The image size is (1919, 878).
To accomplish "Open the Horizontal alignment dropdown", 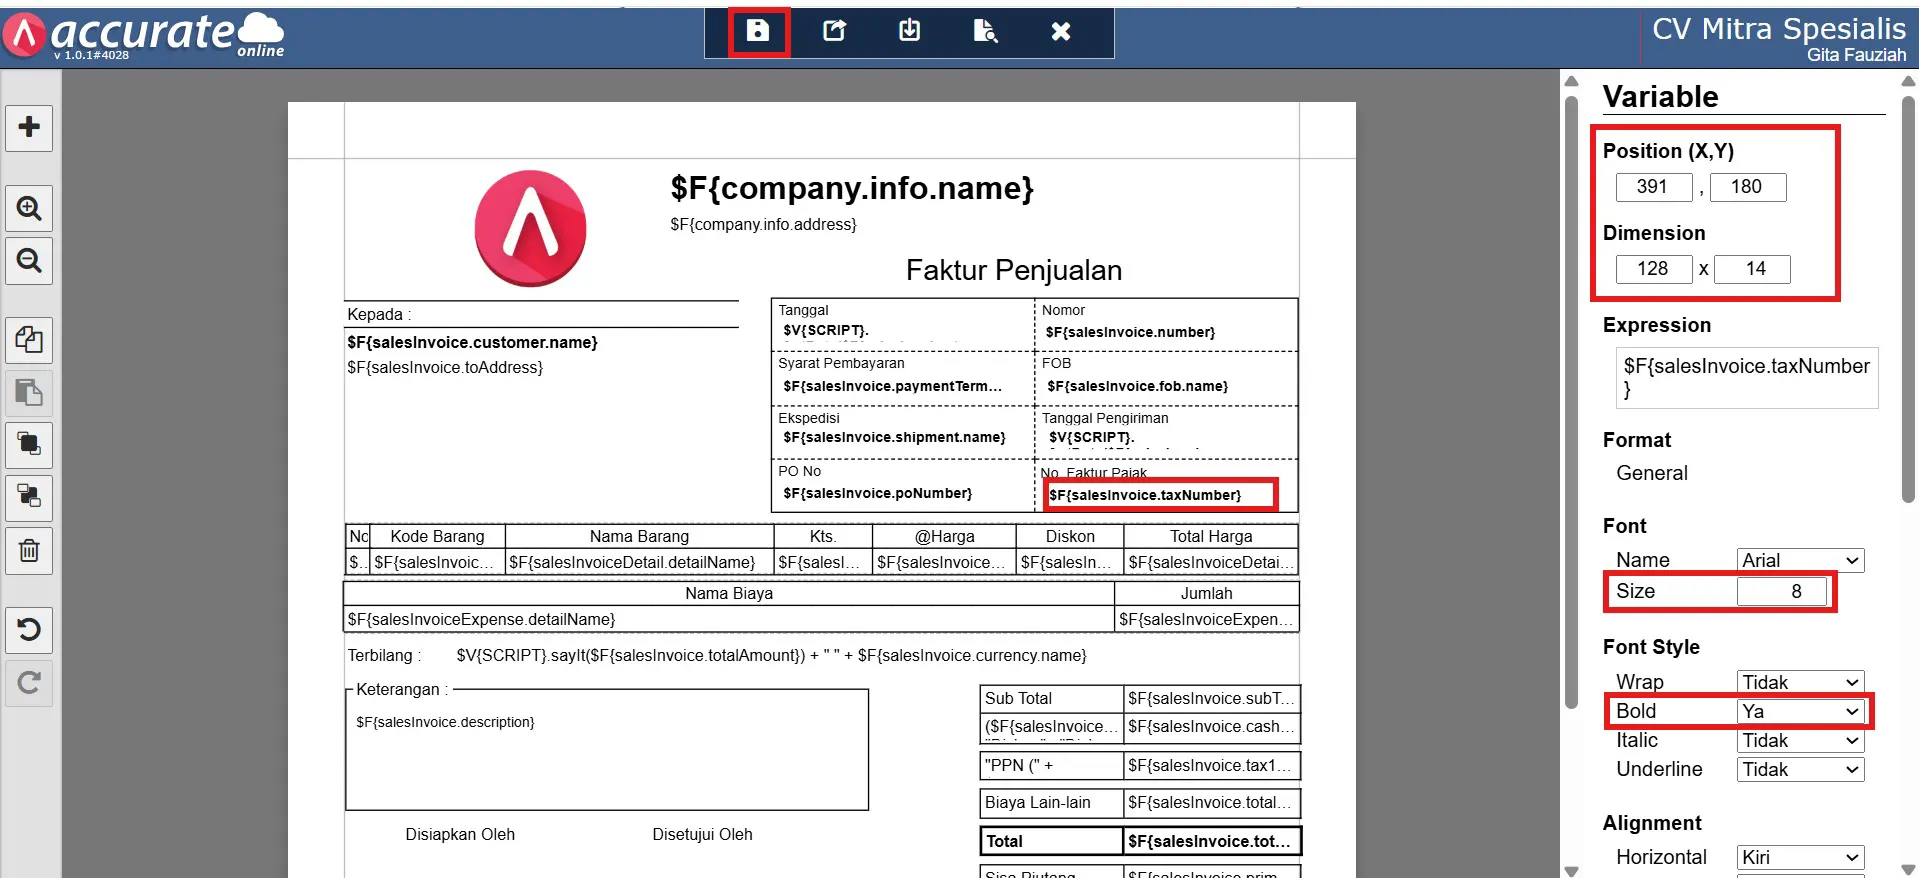I will (x=1800, y=857).
